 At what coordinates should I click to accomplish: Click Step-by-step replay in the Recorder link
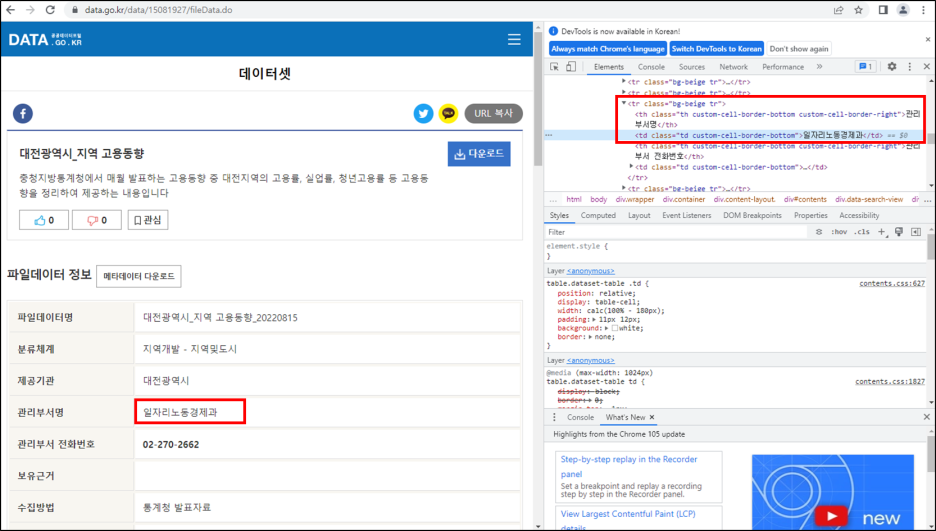click(629, 467)
